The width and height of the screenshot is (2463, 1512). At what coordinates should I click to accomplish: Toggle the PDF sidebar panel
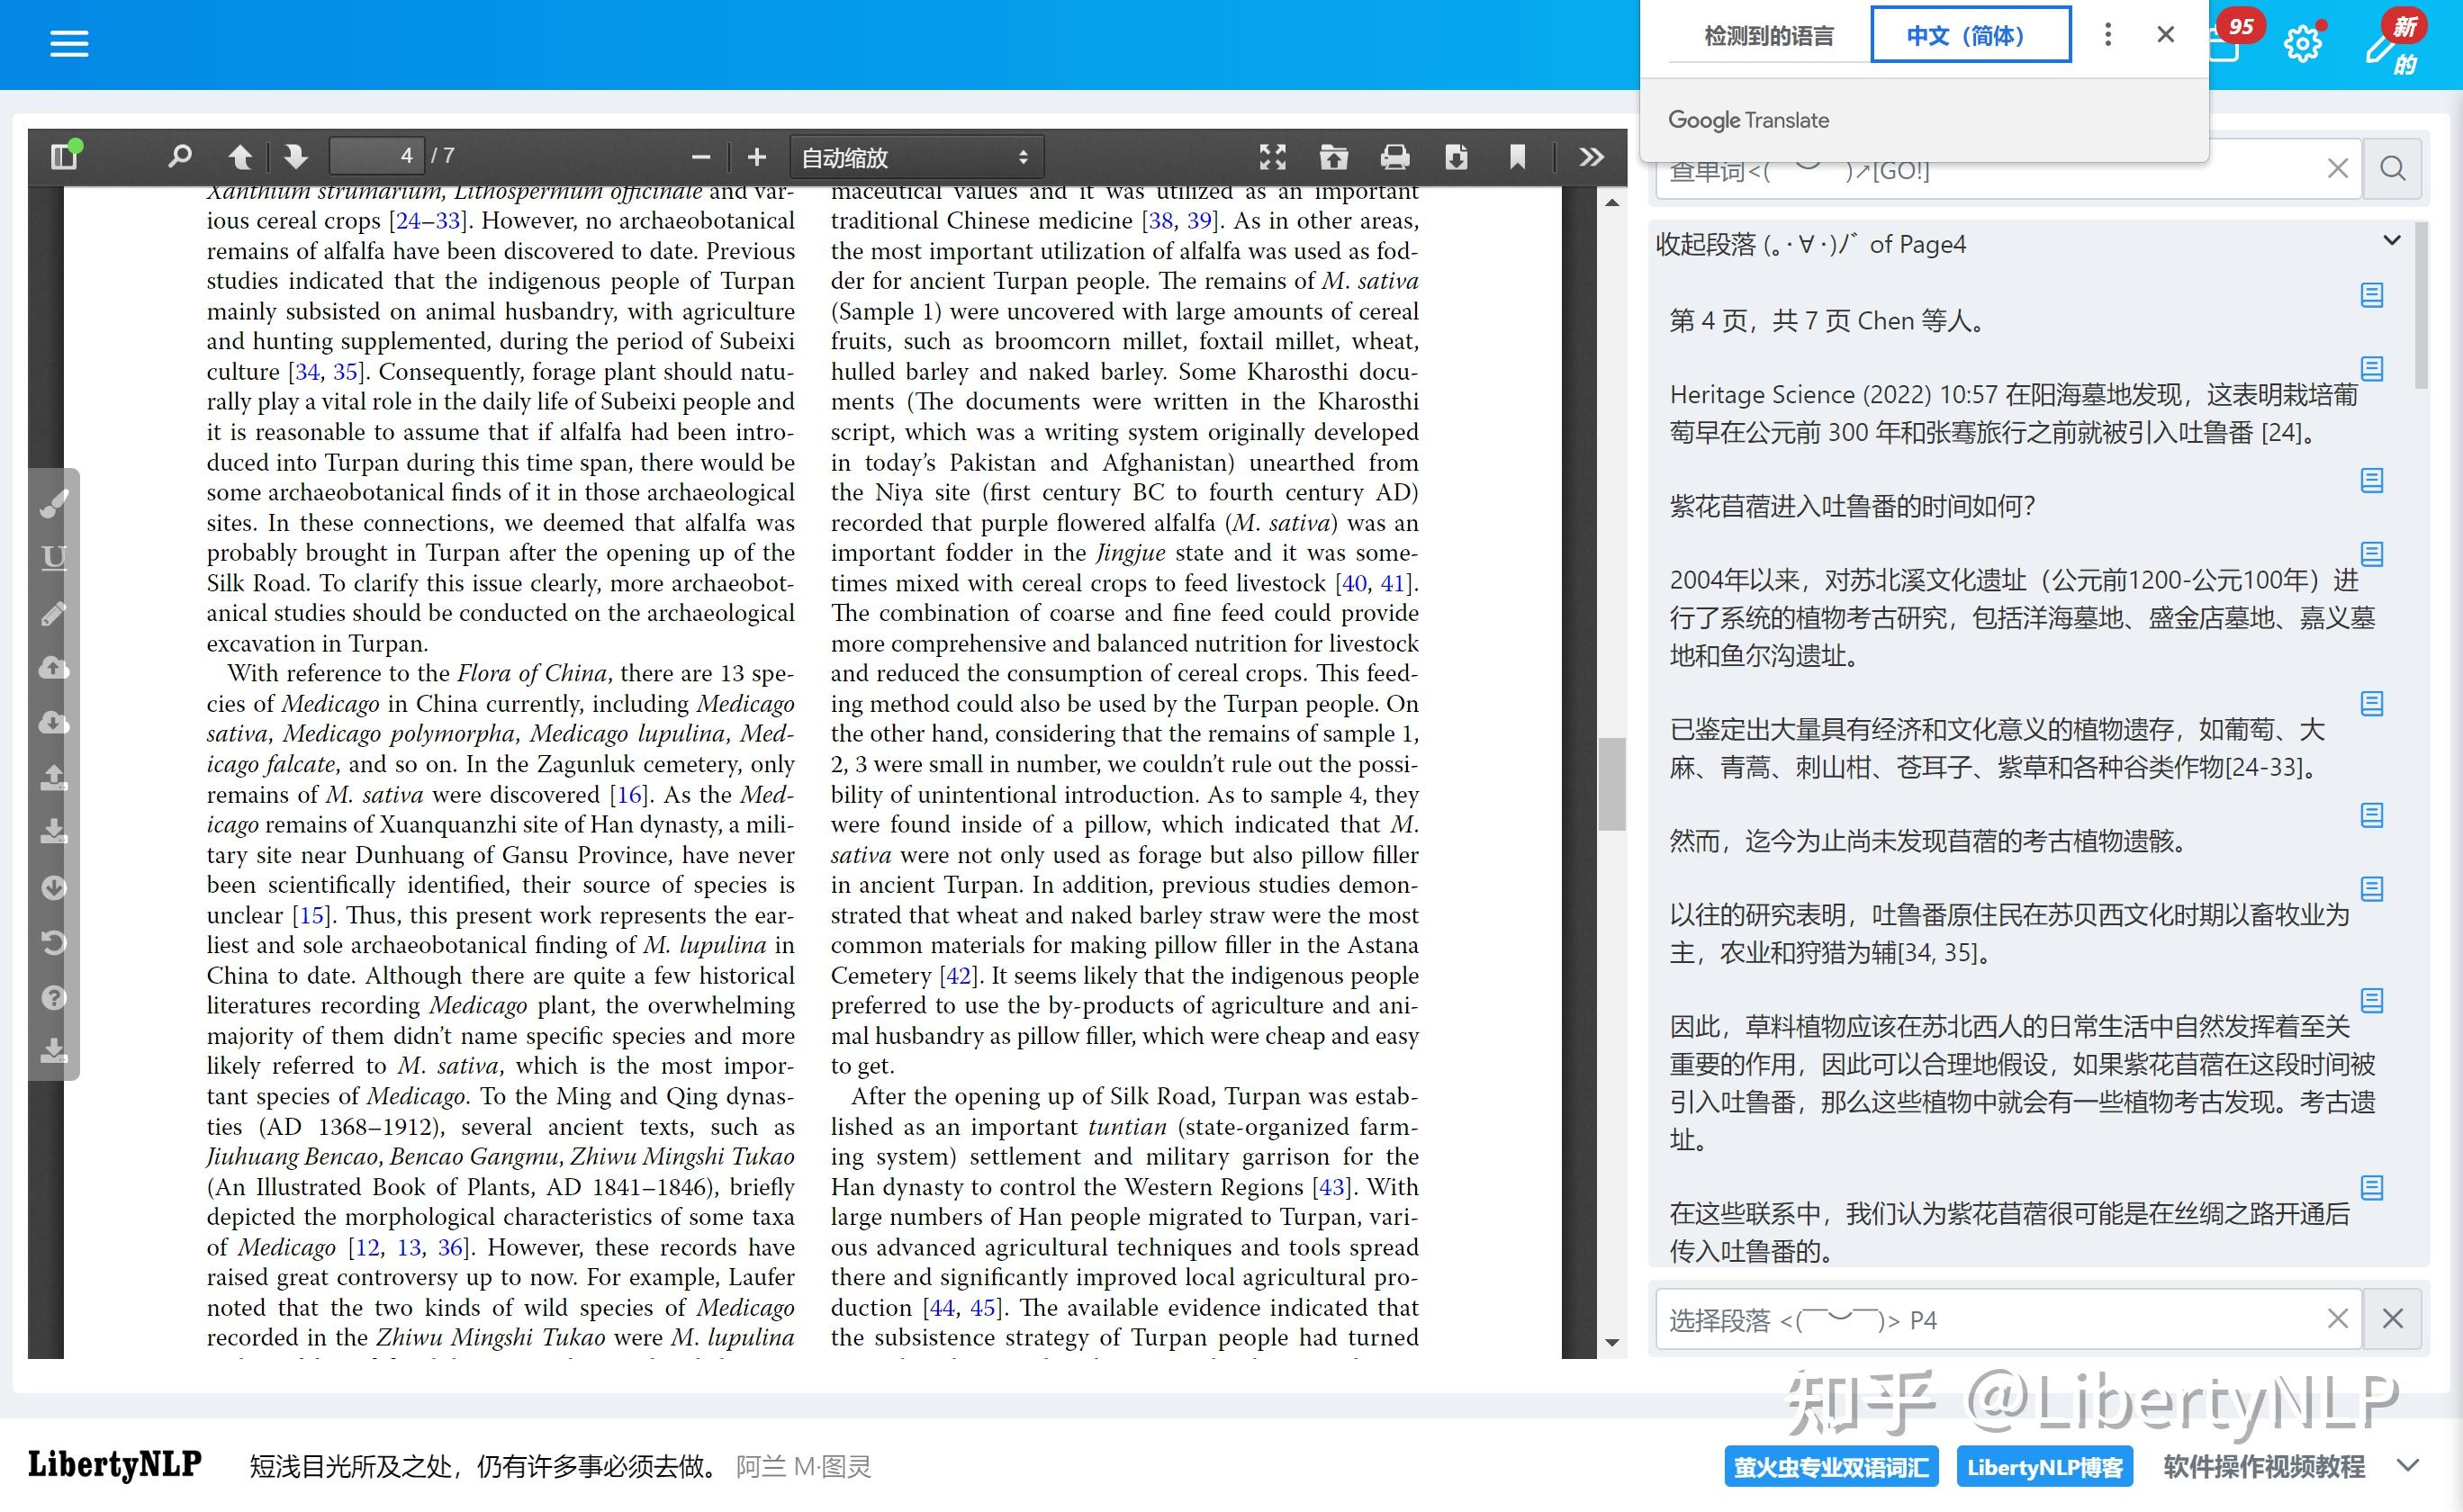tap(66, 156)
